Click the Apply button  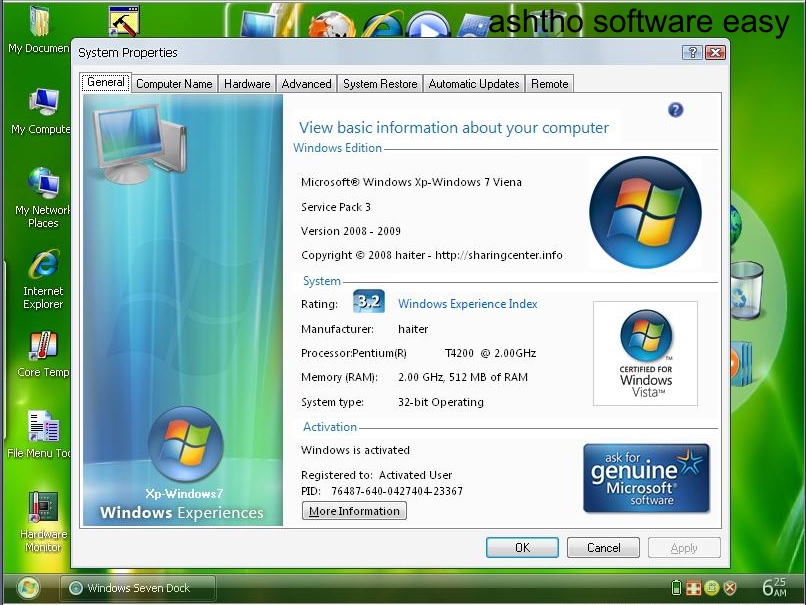coord(684,547)
